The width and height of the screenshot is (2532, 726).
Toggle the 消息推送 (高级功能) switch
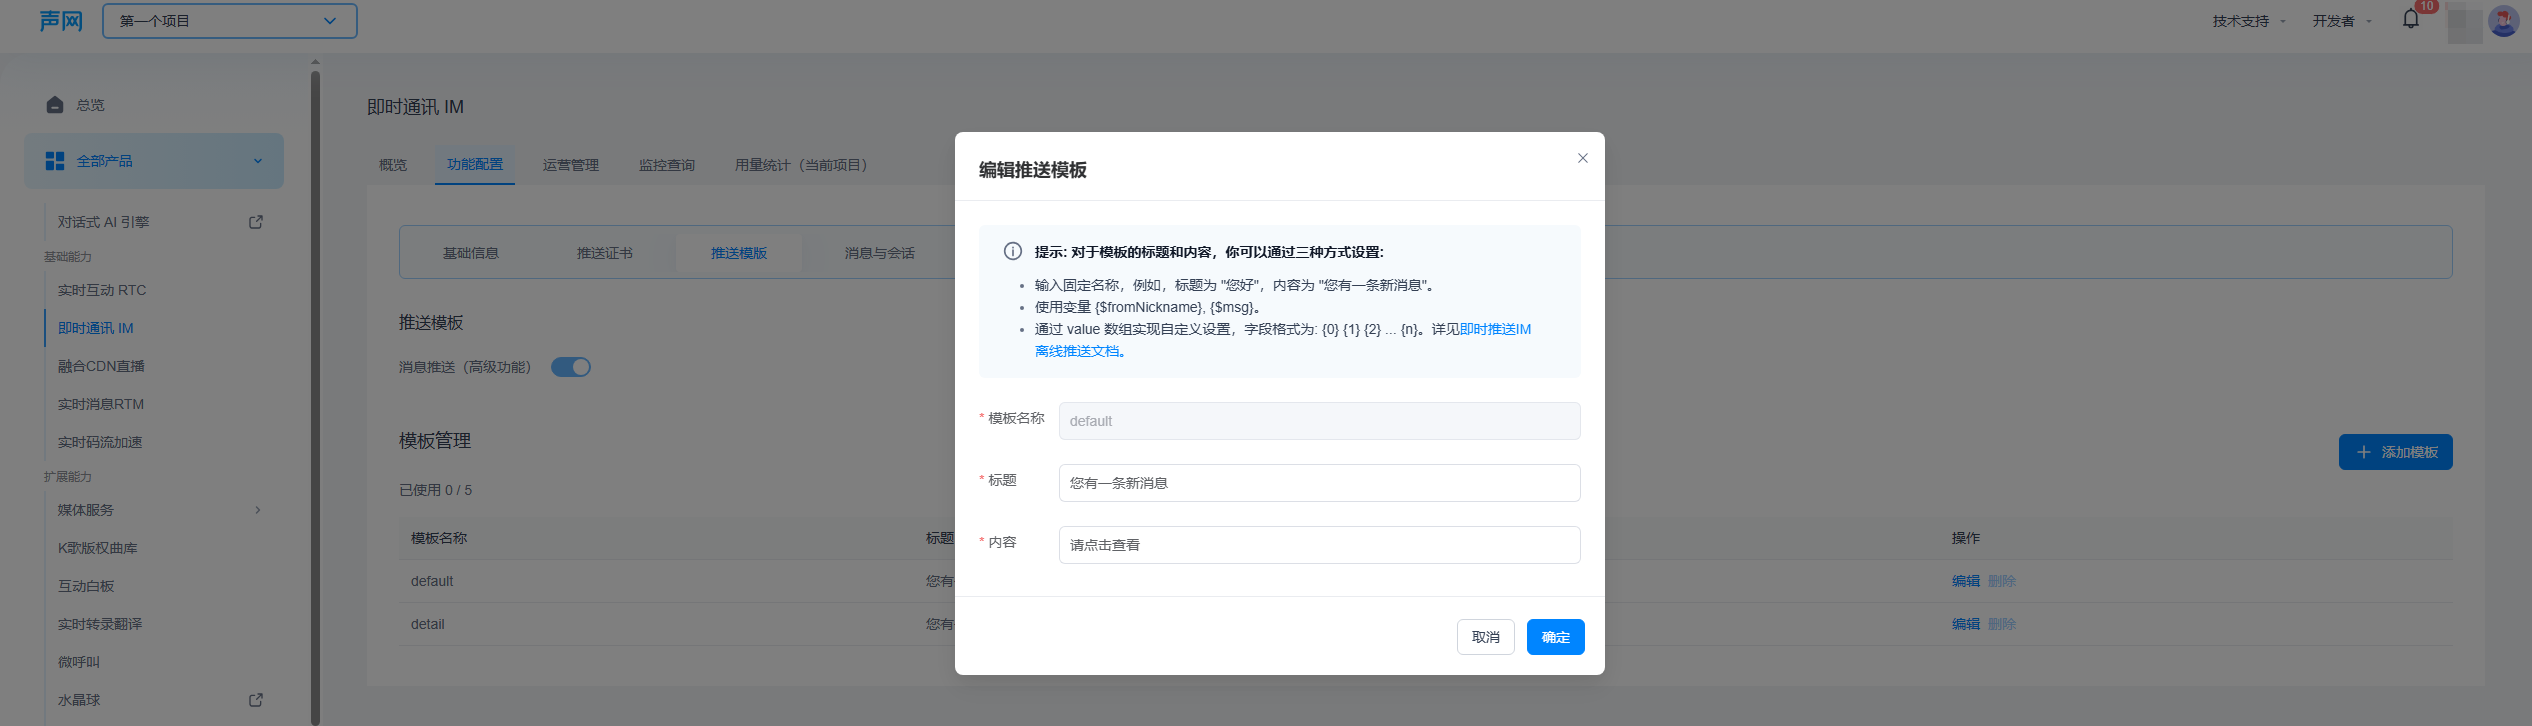point(571,367)
